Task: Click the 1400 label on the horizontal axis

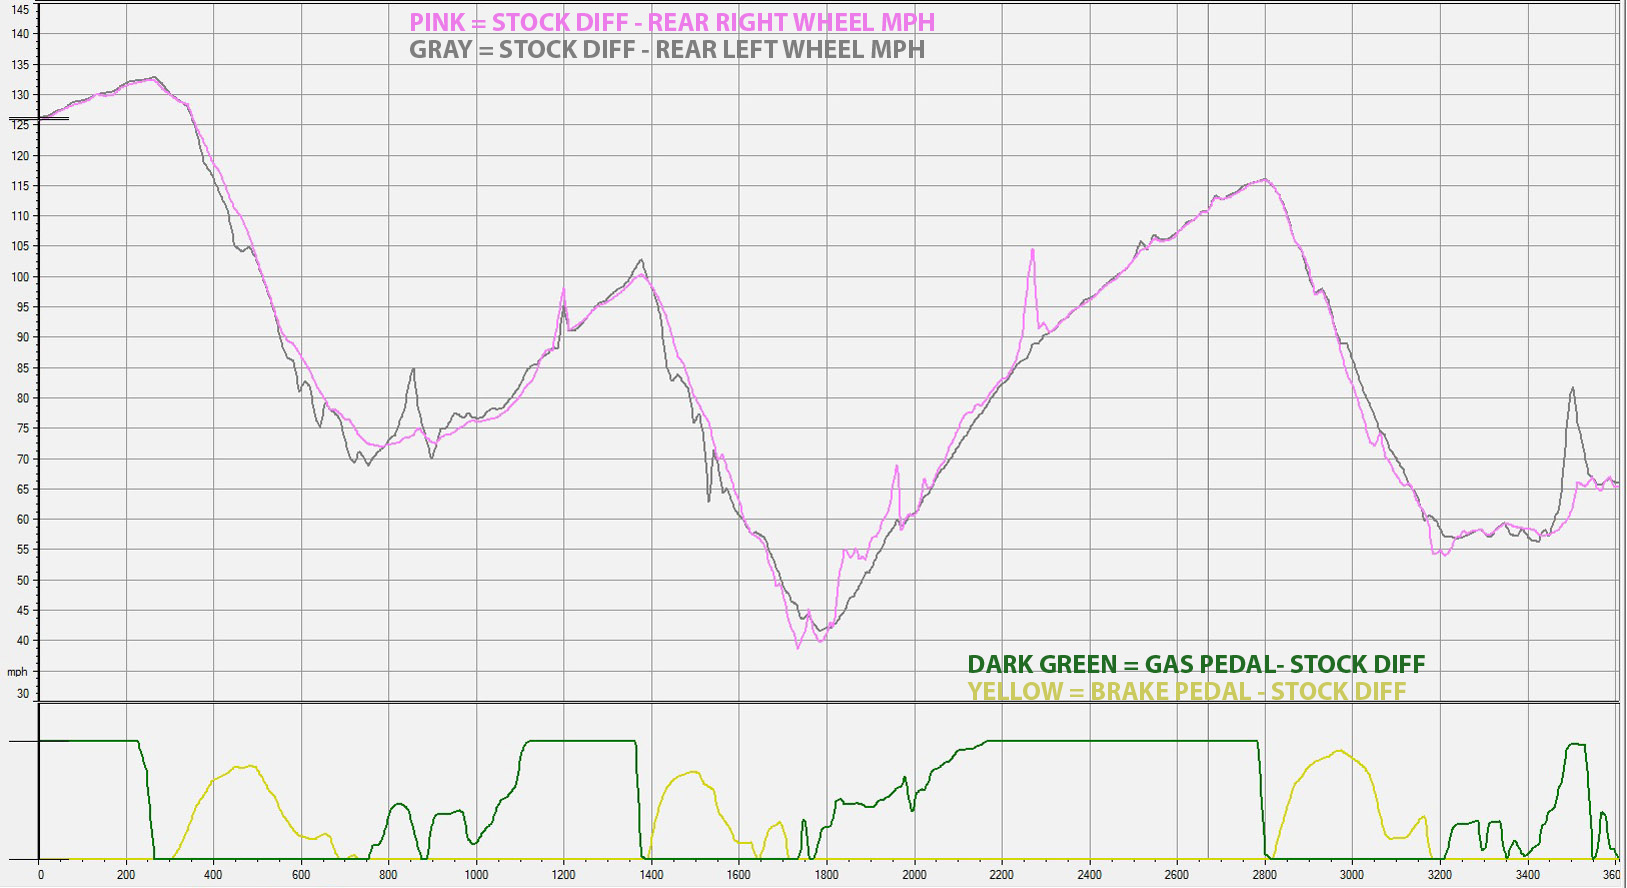Action: tap(651, 875)
